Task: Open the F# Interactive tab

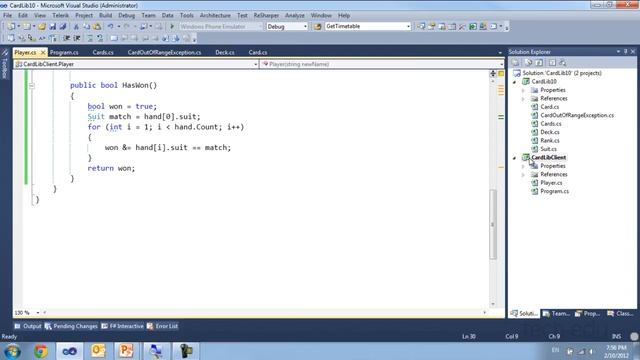Action: 122,326
